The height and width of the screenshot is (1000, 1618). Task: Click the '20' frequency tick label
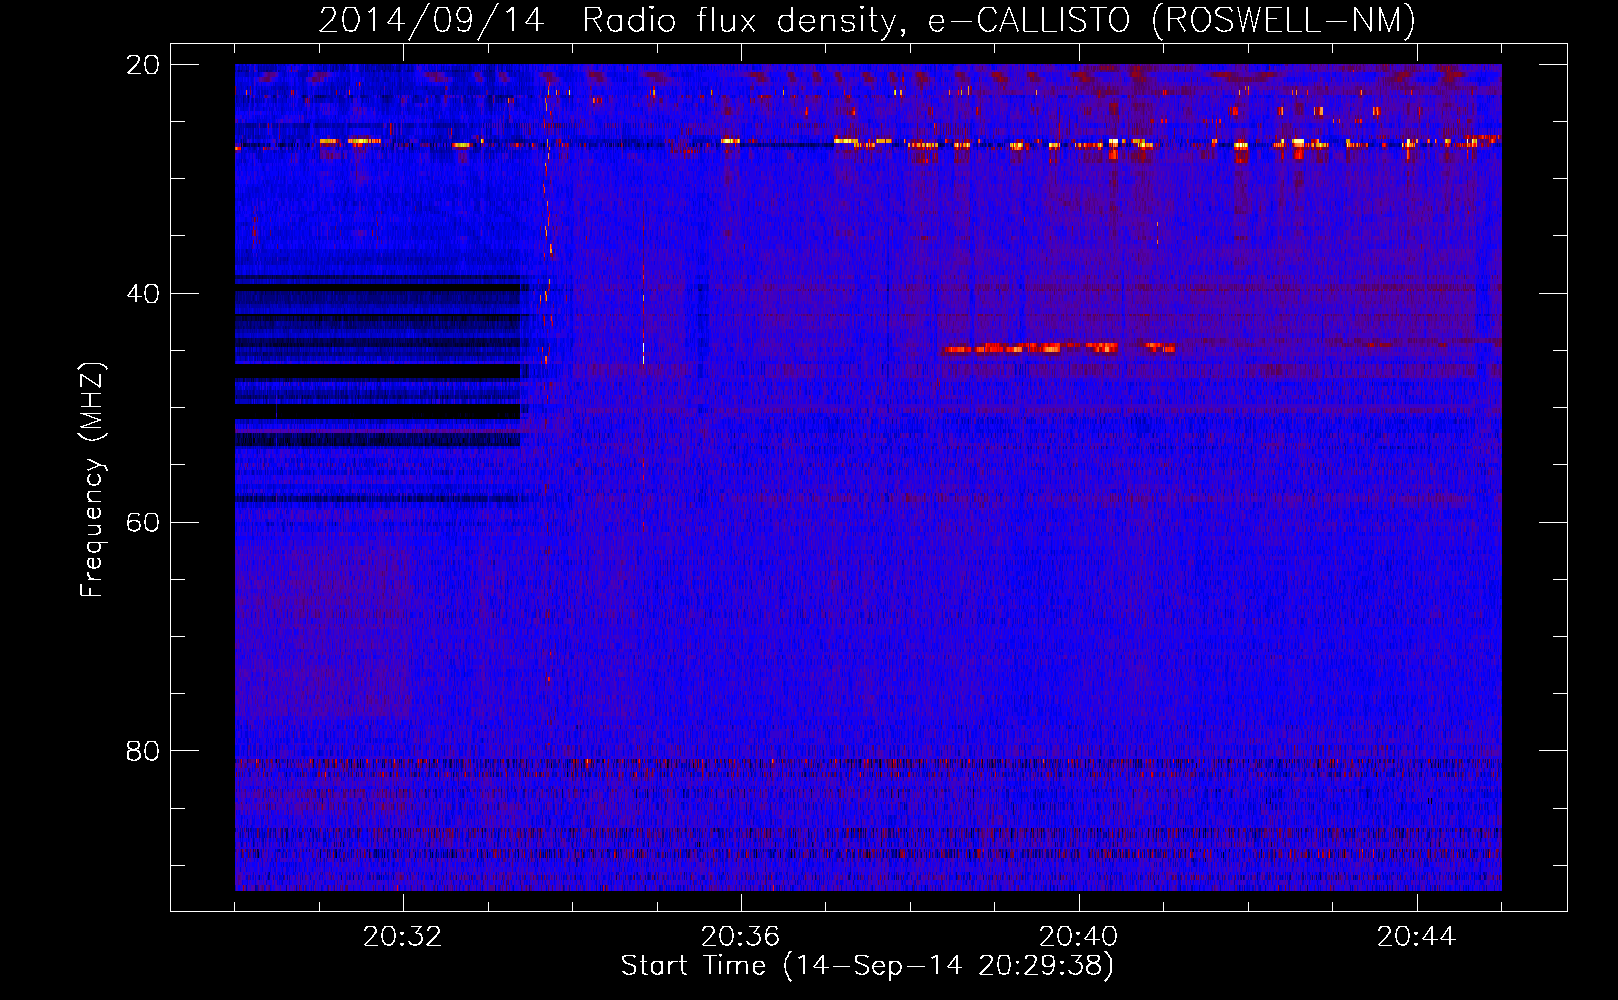[143, 65]
